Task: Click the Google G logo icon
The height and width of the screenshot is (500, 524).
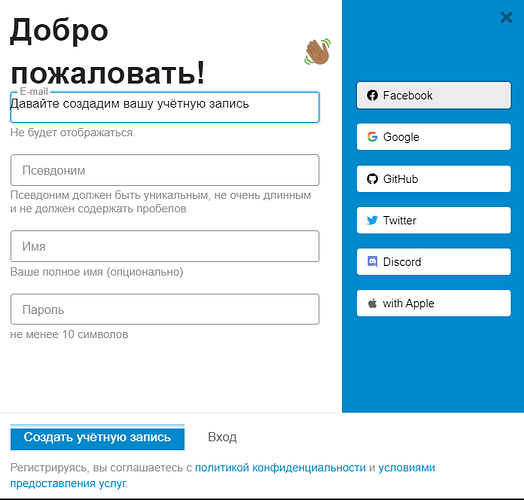Action: 372,137
